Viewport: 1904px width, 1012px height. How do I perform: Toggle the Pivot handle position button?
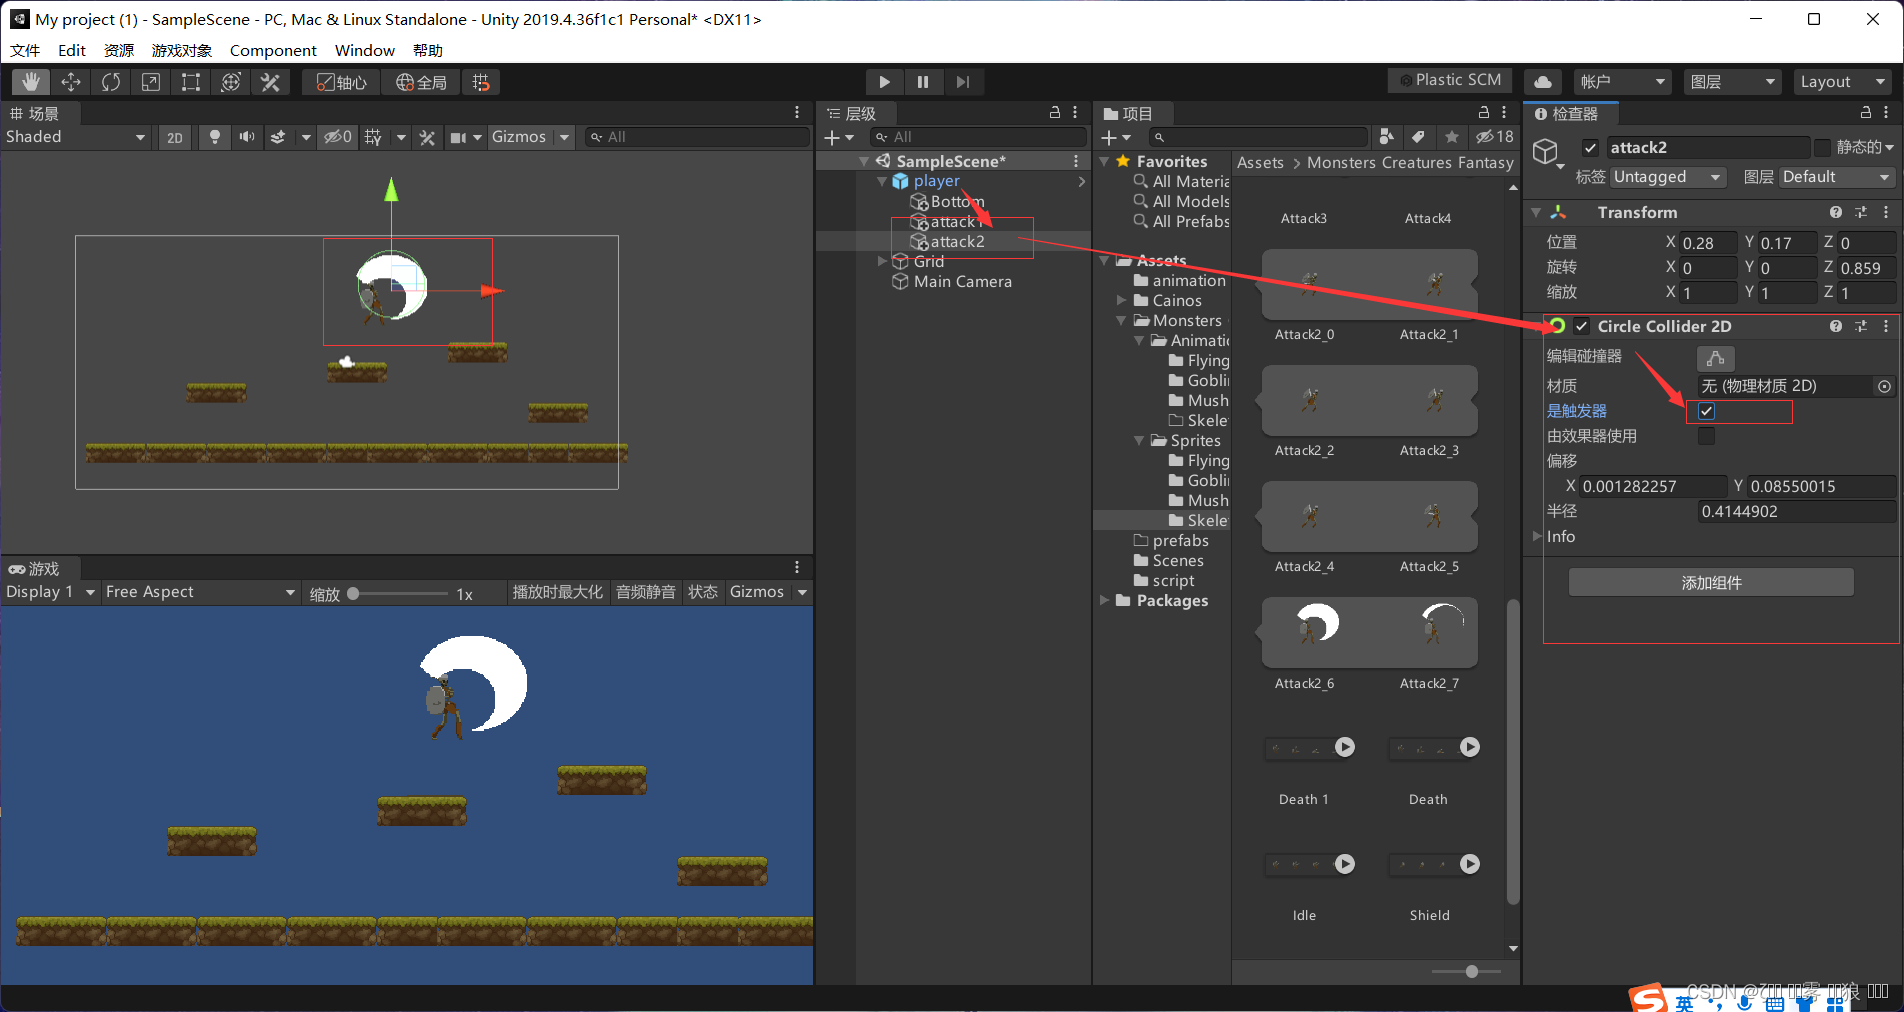click(x=341, y=82)
